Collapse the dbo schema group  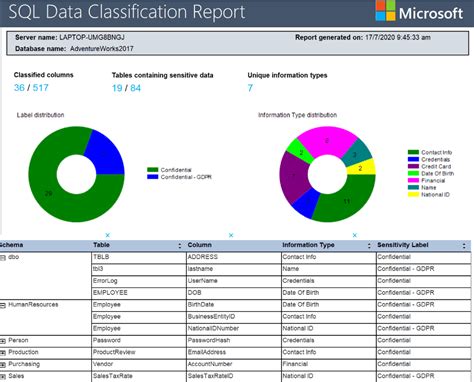click(x=3, y=257)
